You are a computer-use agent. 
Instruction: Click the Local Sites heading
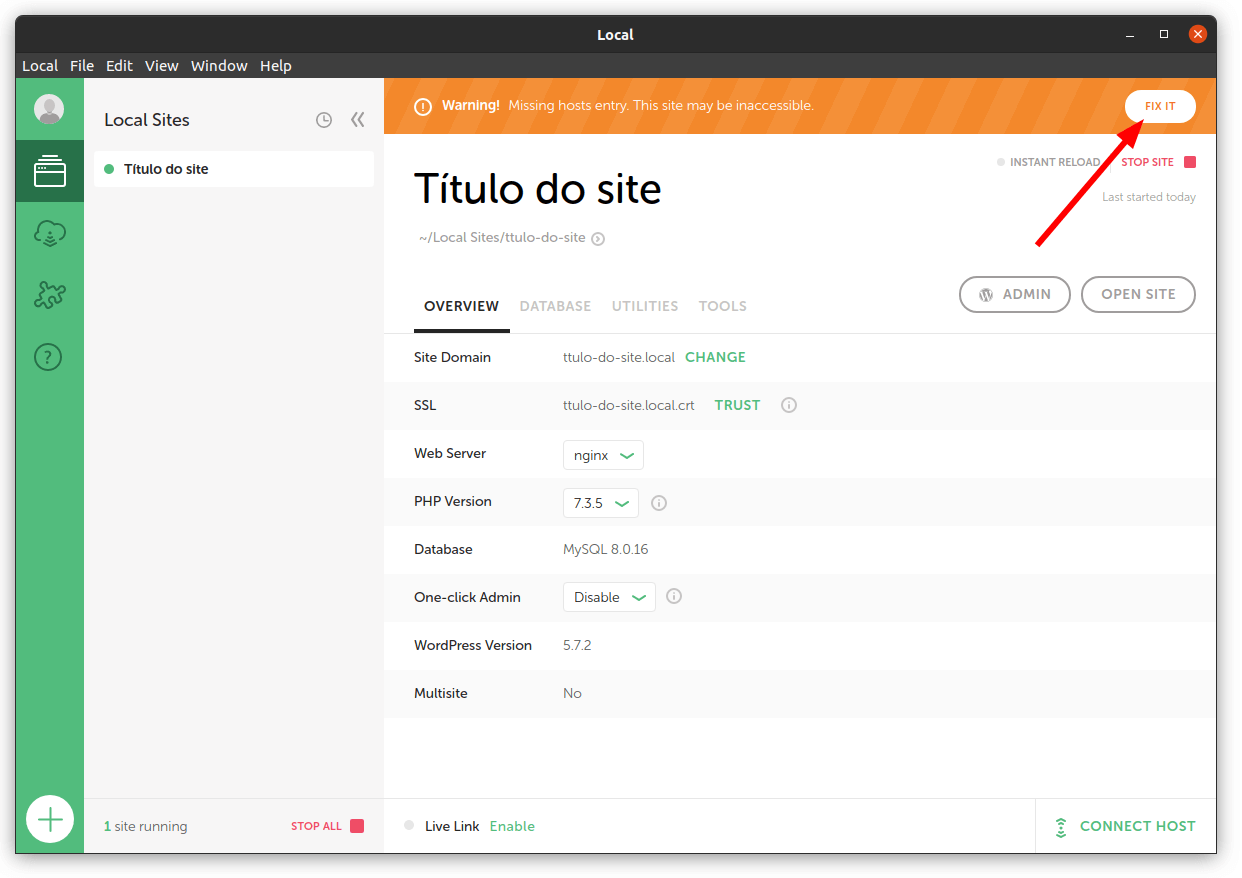147,120
